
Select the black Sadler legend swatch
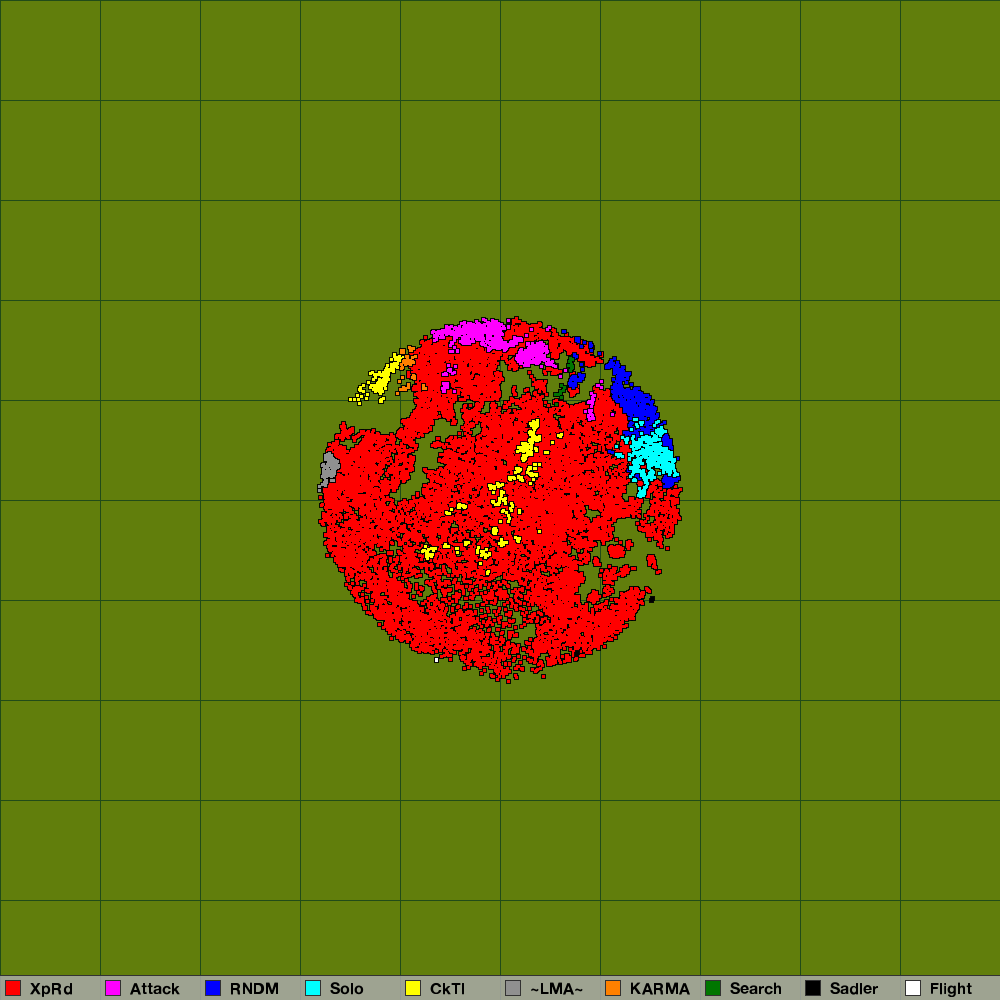click(813, 988)
